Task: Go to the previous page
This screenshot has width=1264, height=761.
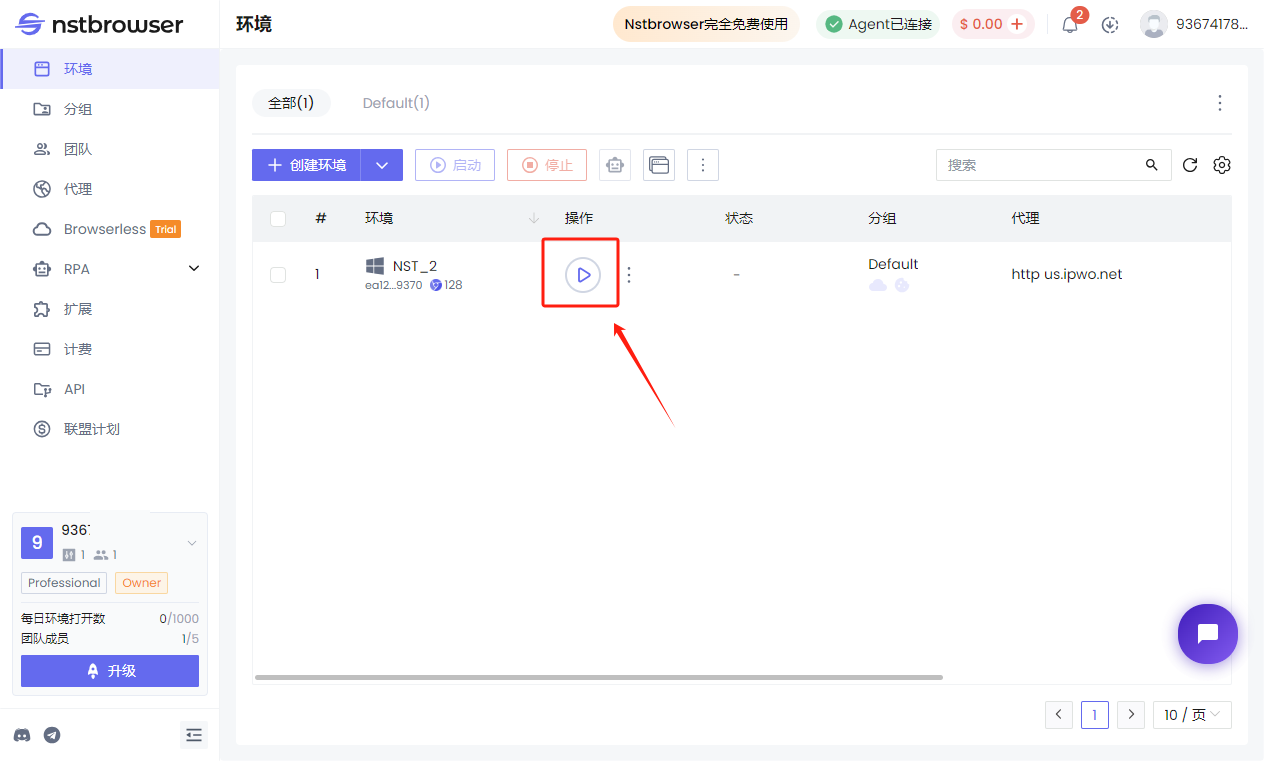Action: (1059, 715)
